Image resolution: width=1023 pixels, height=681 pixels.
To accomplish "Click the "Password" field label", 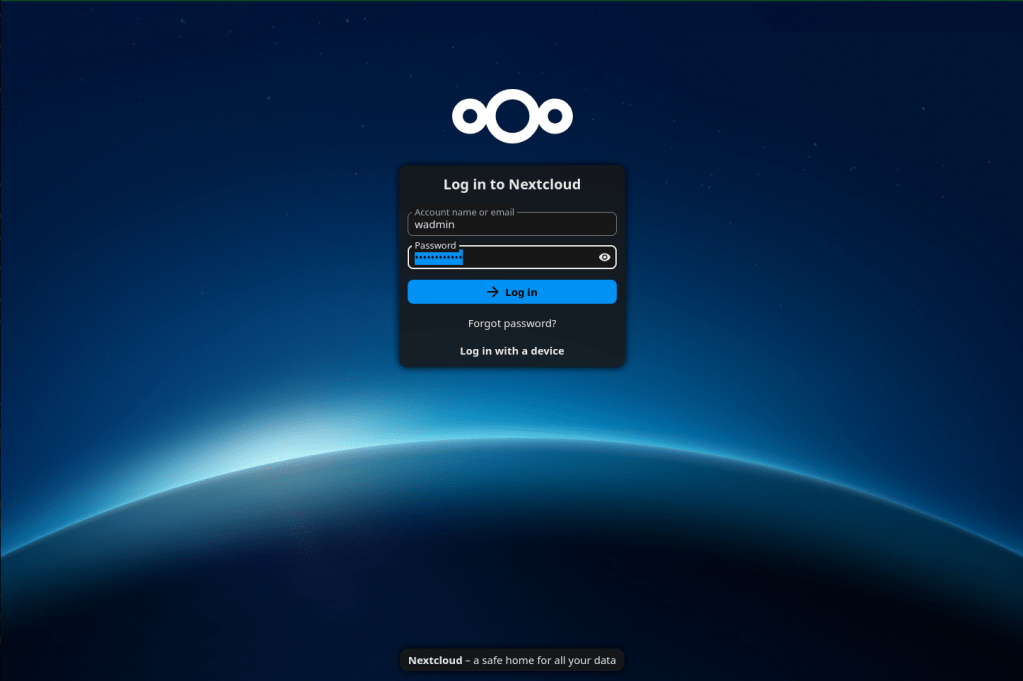I will pyautogui.click(x=435, y=246).
